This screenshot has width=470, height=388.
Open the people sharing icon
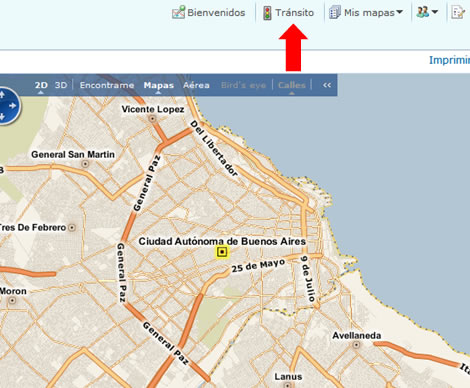422,12
